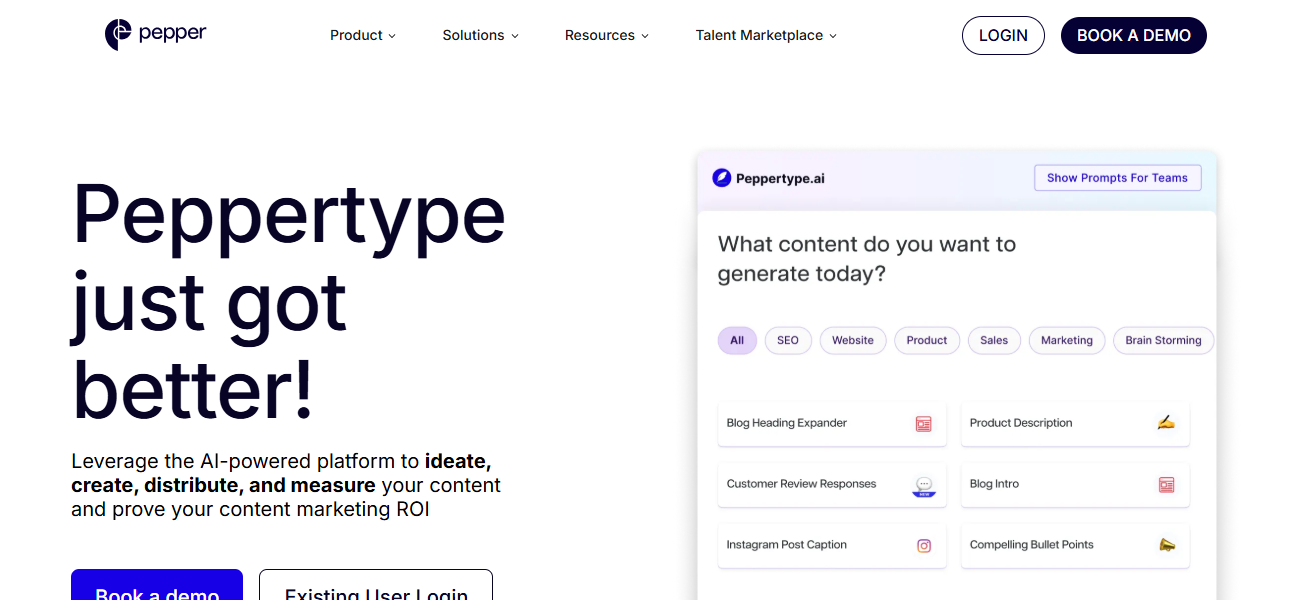The width and height of the screenshot is (1312, 600).
Task: Open the Solutions navigation item
Action: pos(481,35)
